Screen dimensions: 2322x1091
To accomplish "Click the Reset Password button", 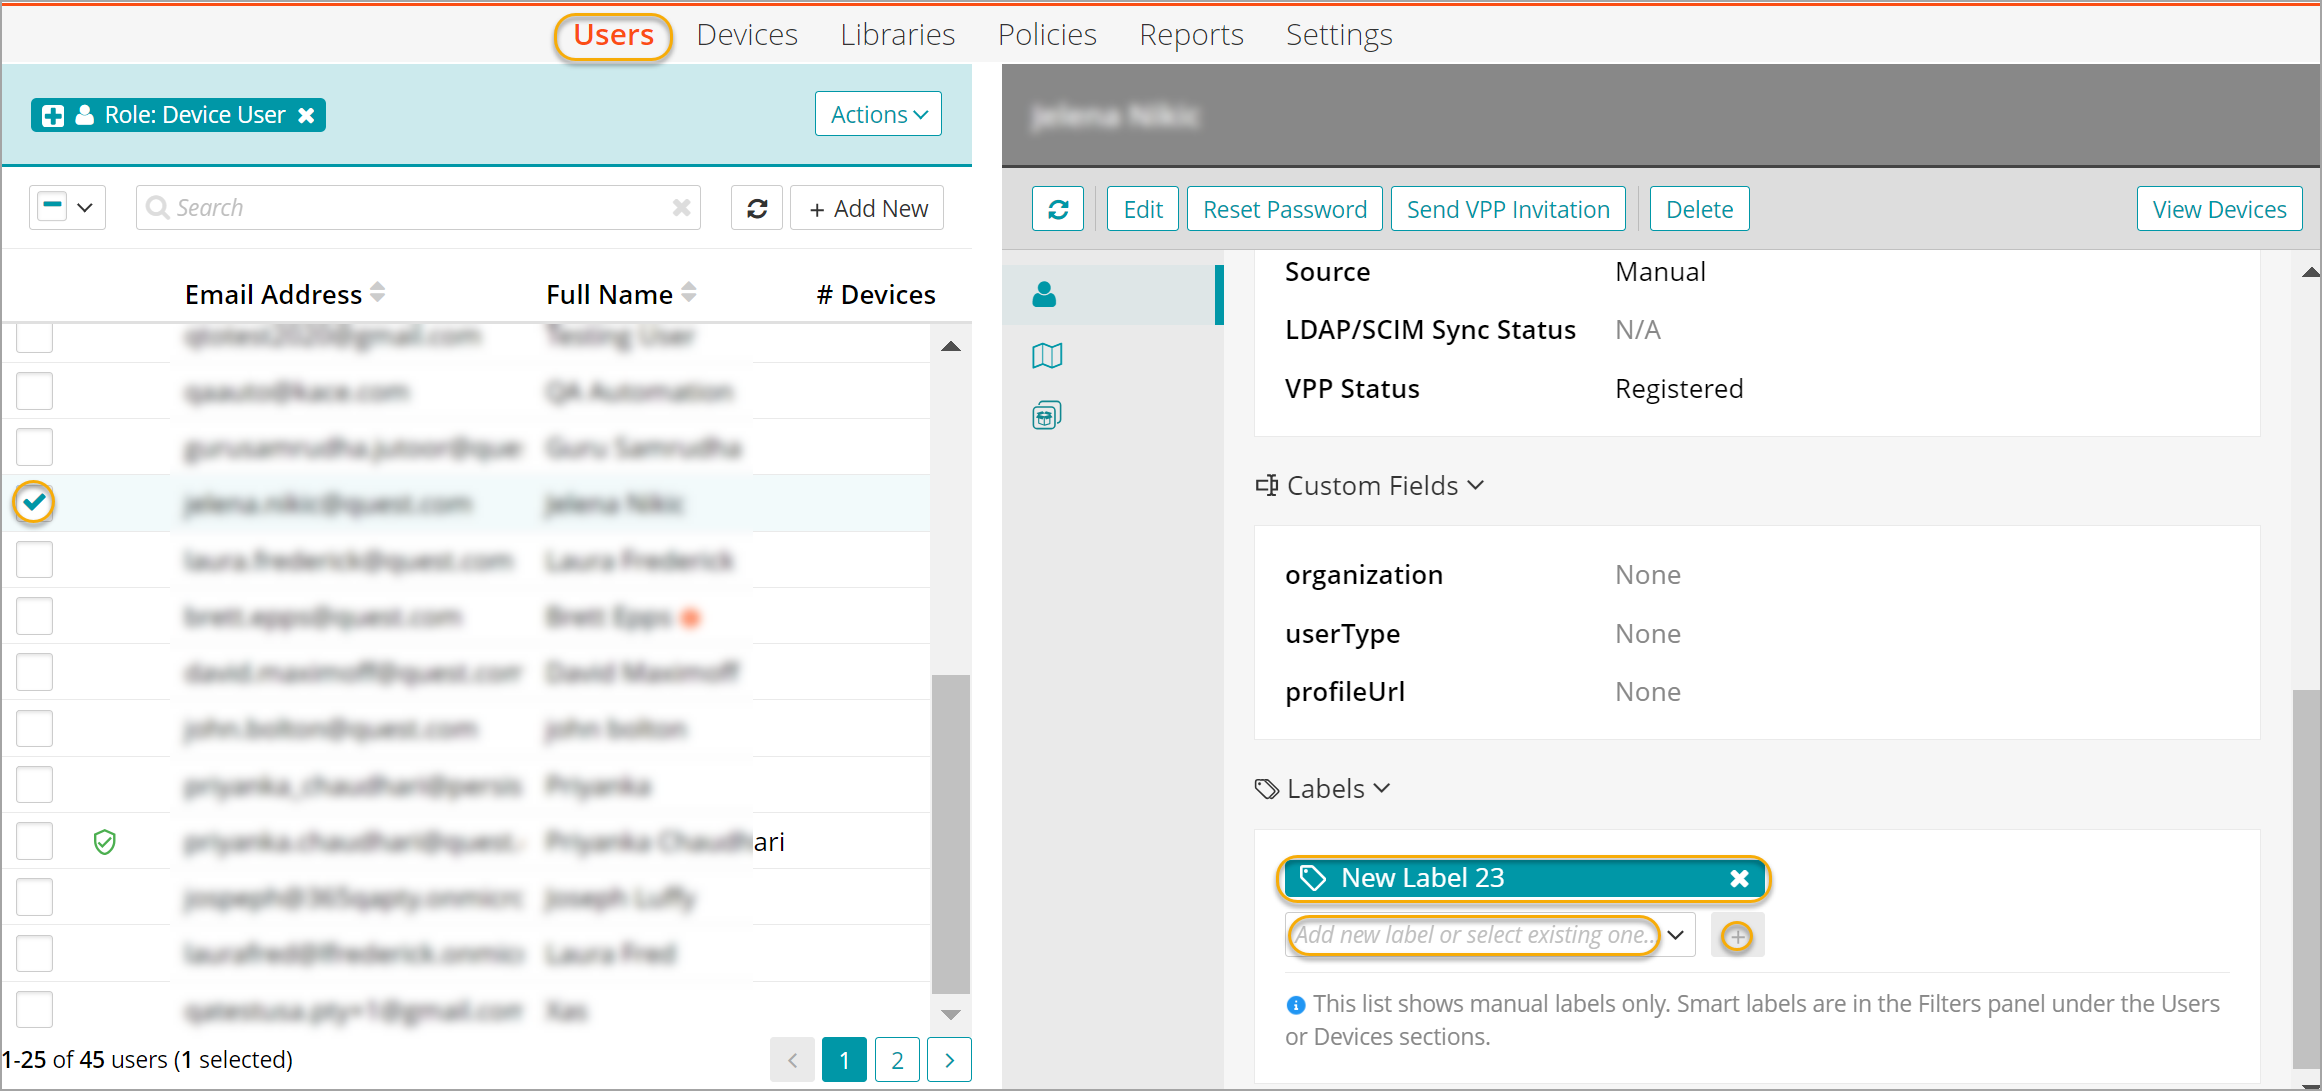I will [1284, 209].
